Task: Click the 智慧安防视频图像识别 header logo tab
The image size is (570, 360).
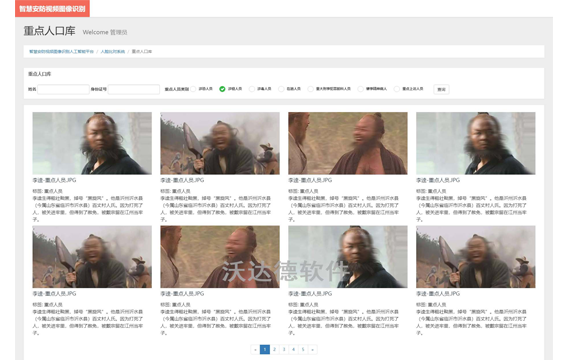Action: click(52, 8)
